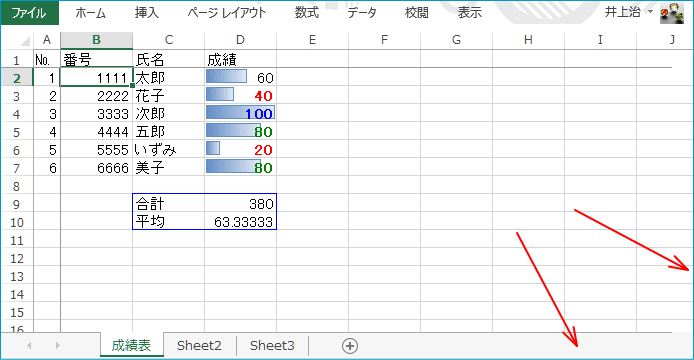Image resolution: width=694 pixels, height=360 pixels.
Task: Select the cell containing 4444
Action: [96, 132]
